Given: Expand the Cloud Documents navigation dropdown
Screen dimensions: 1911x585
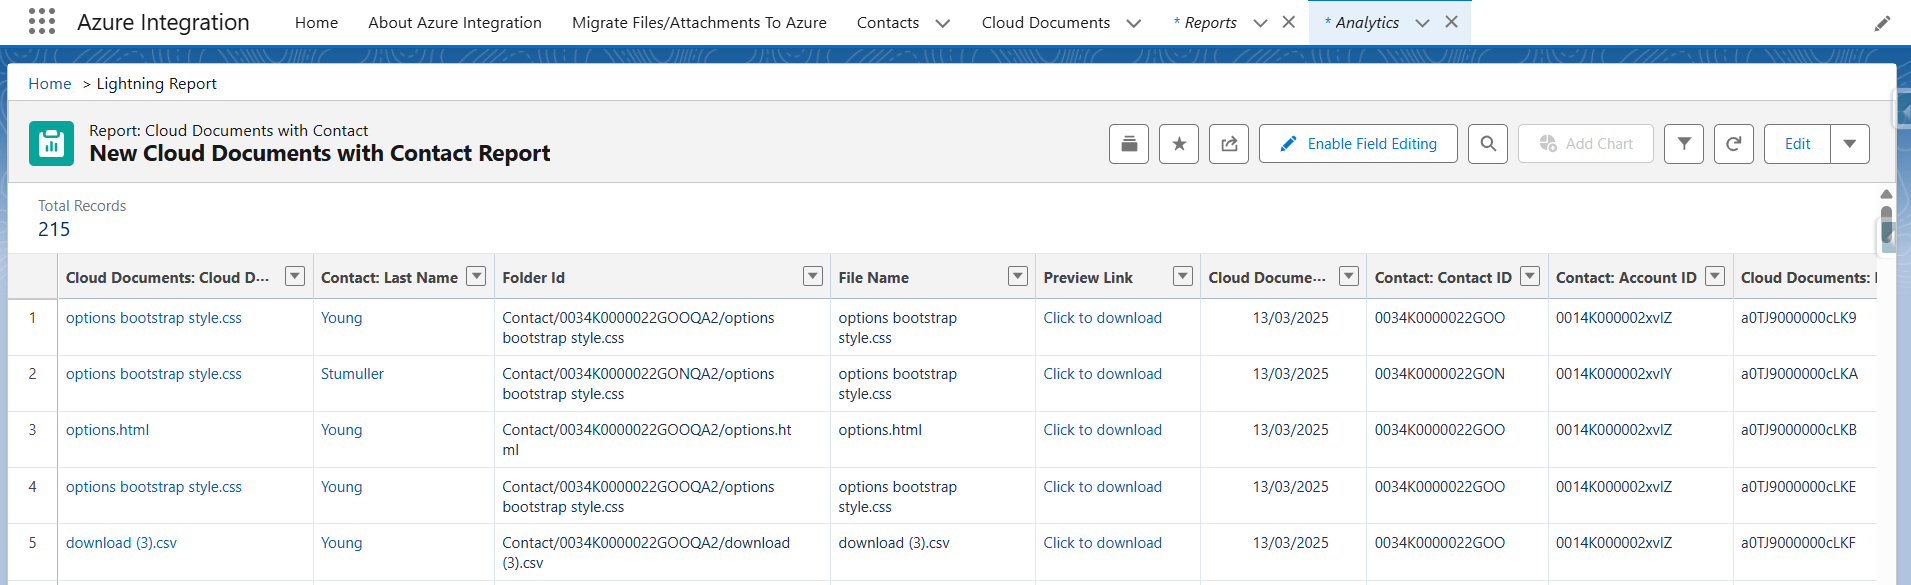Looking at the screenshot, I should pyautogui.click(x=1133, y=23).
